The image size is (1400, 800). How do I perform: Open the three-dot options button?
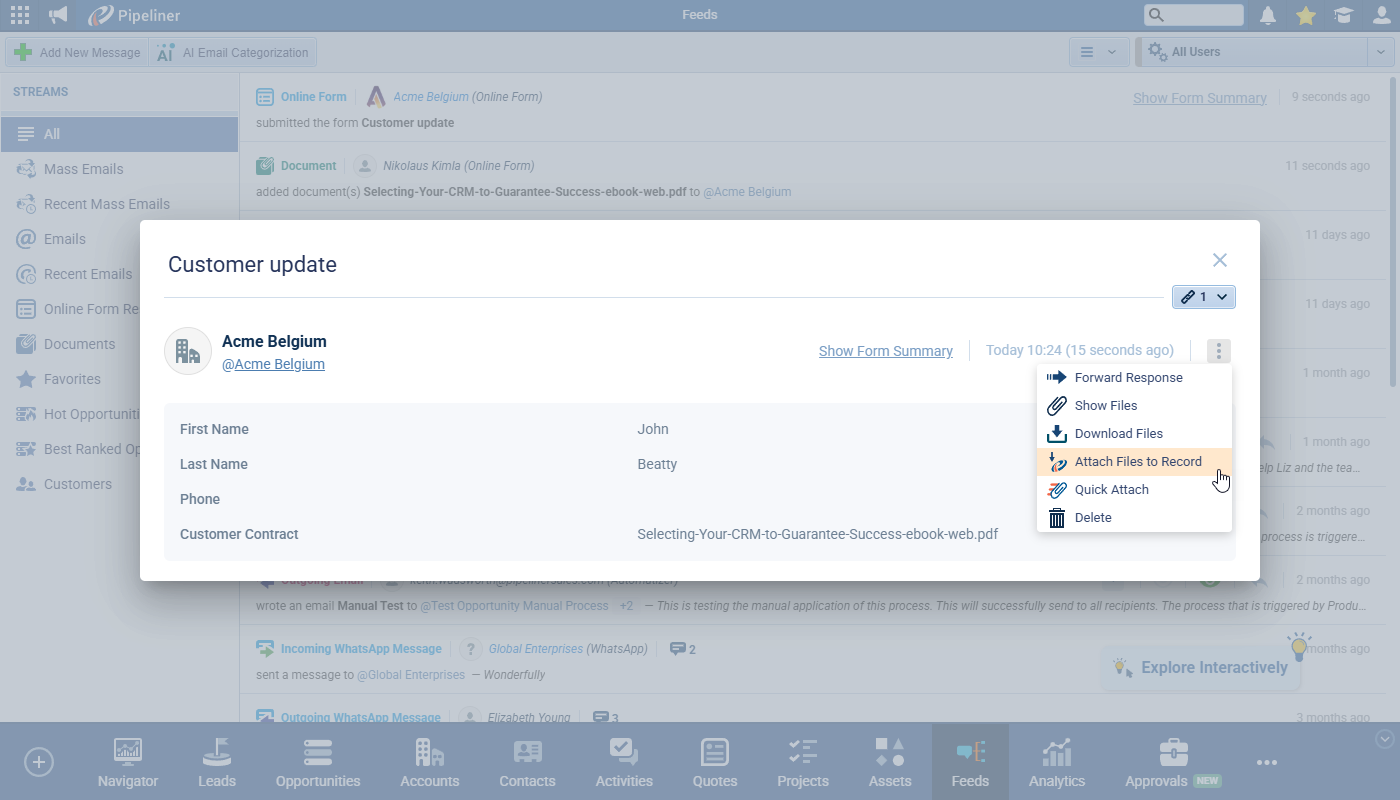[1218, 351]
